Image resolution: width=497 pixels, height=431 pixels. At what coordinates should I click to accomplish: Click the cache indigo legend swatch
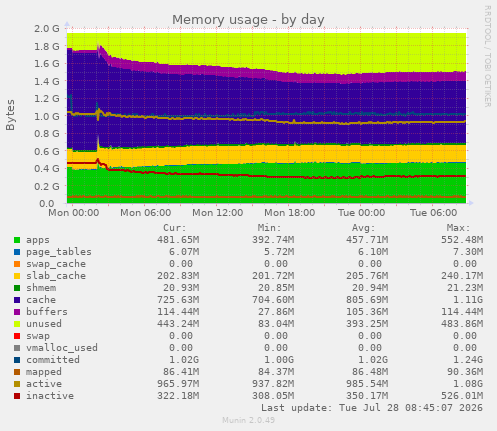17,300
